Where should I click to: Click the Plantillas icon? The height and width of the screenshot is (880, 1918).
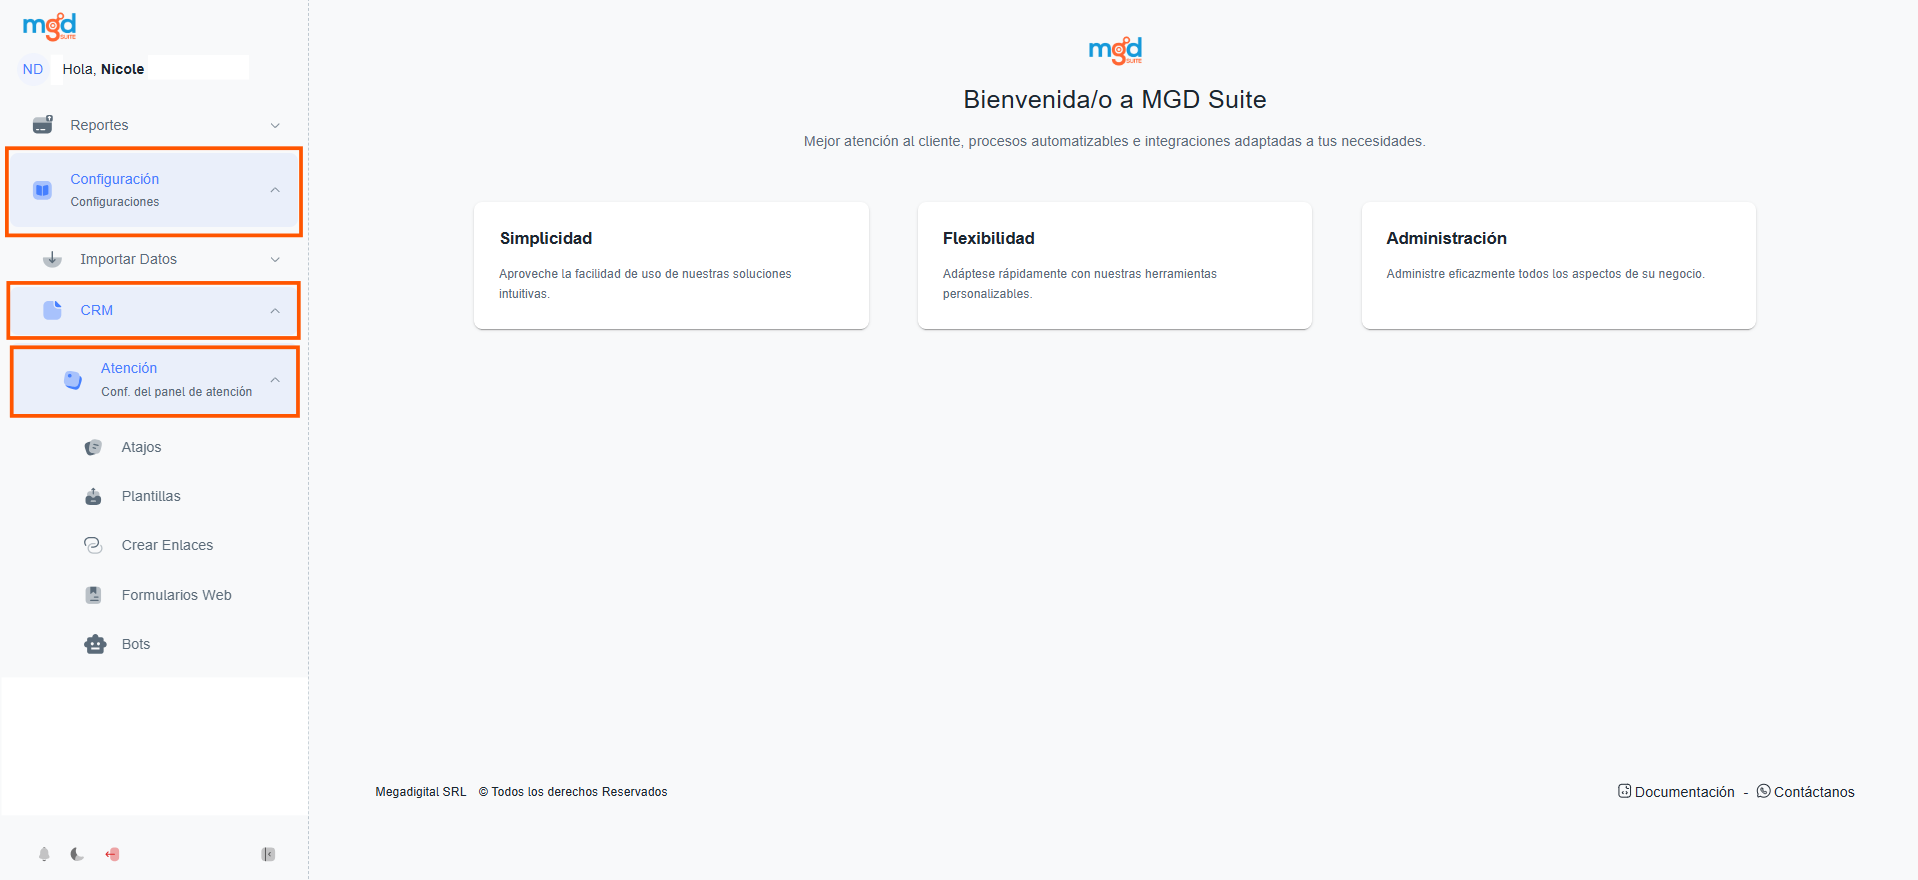pos(94,496)
